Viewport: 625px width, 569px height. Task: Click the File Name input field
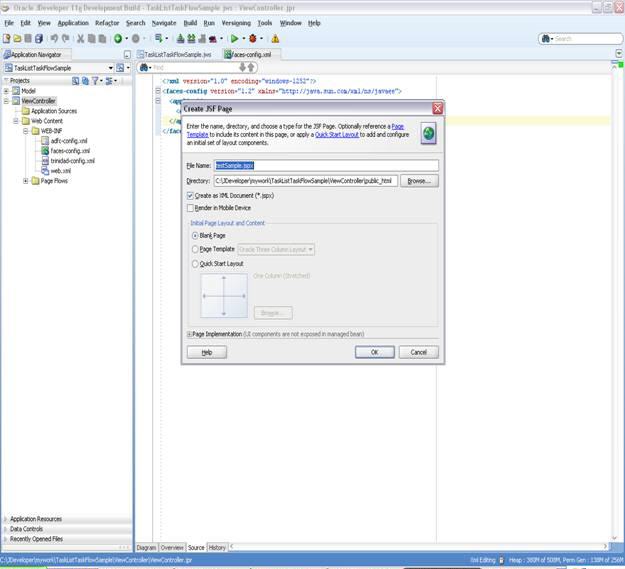(326, 165)
